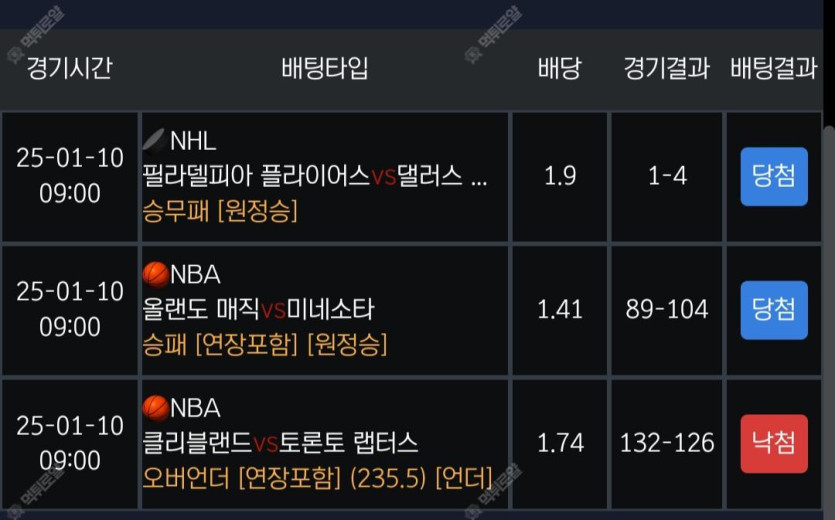Click the blue 당첨 badge for Orlando bet
Viewport: 835px width, 520px height.
[774, 310]
